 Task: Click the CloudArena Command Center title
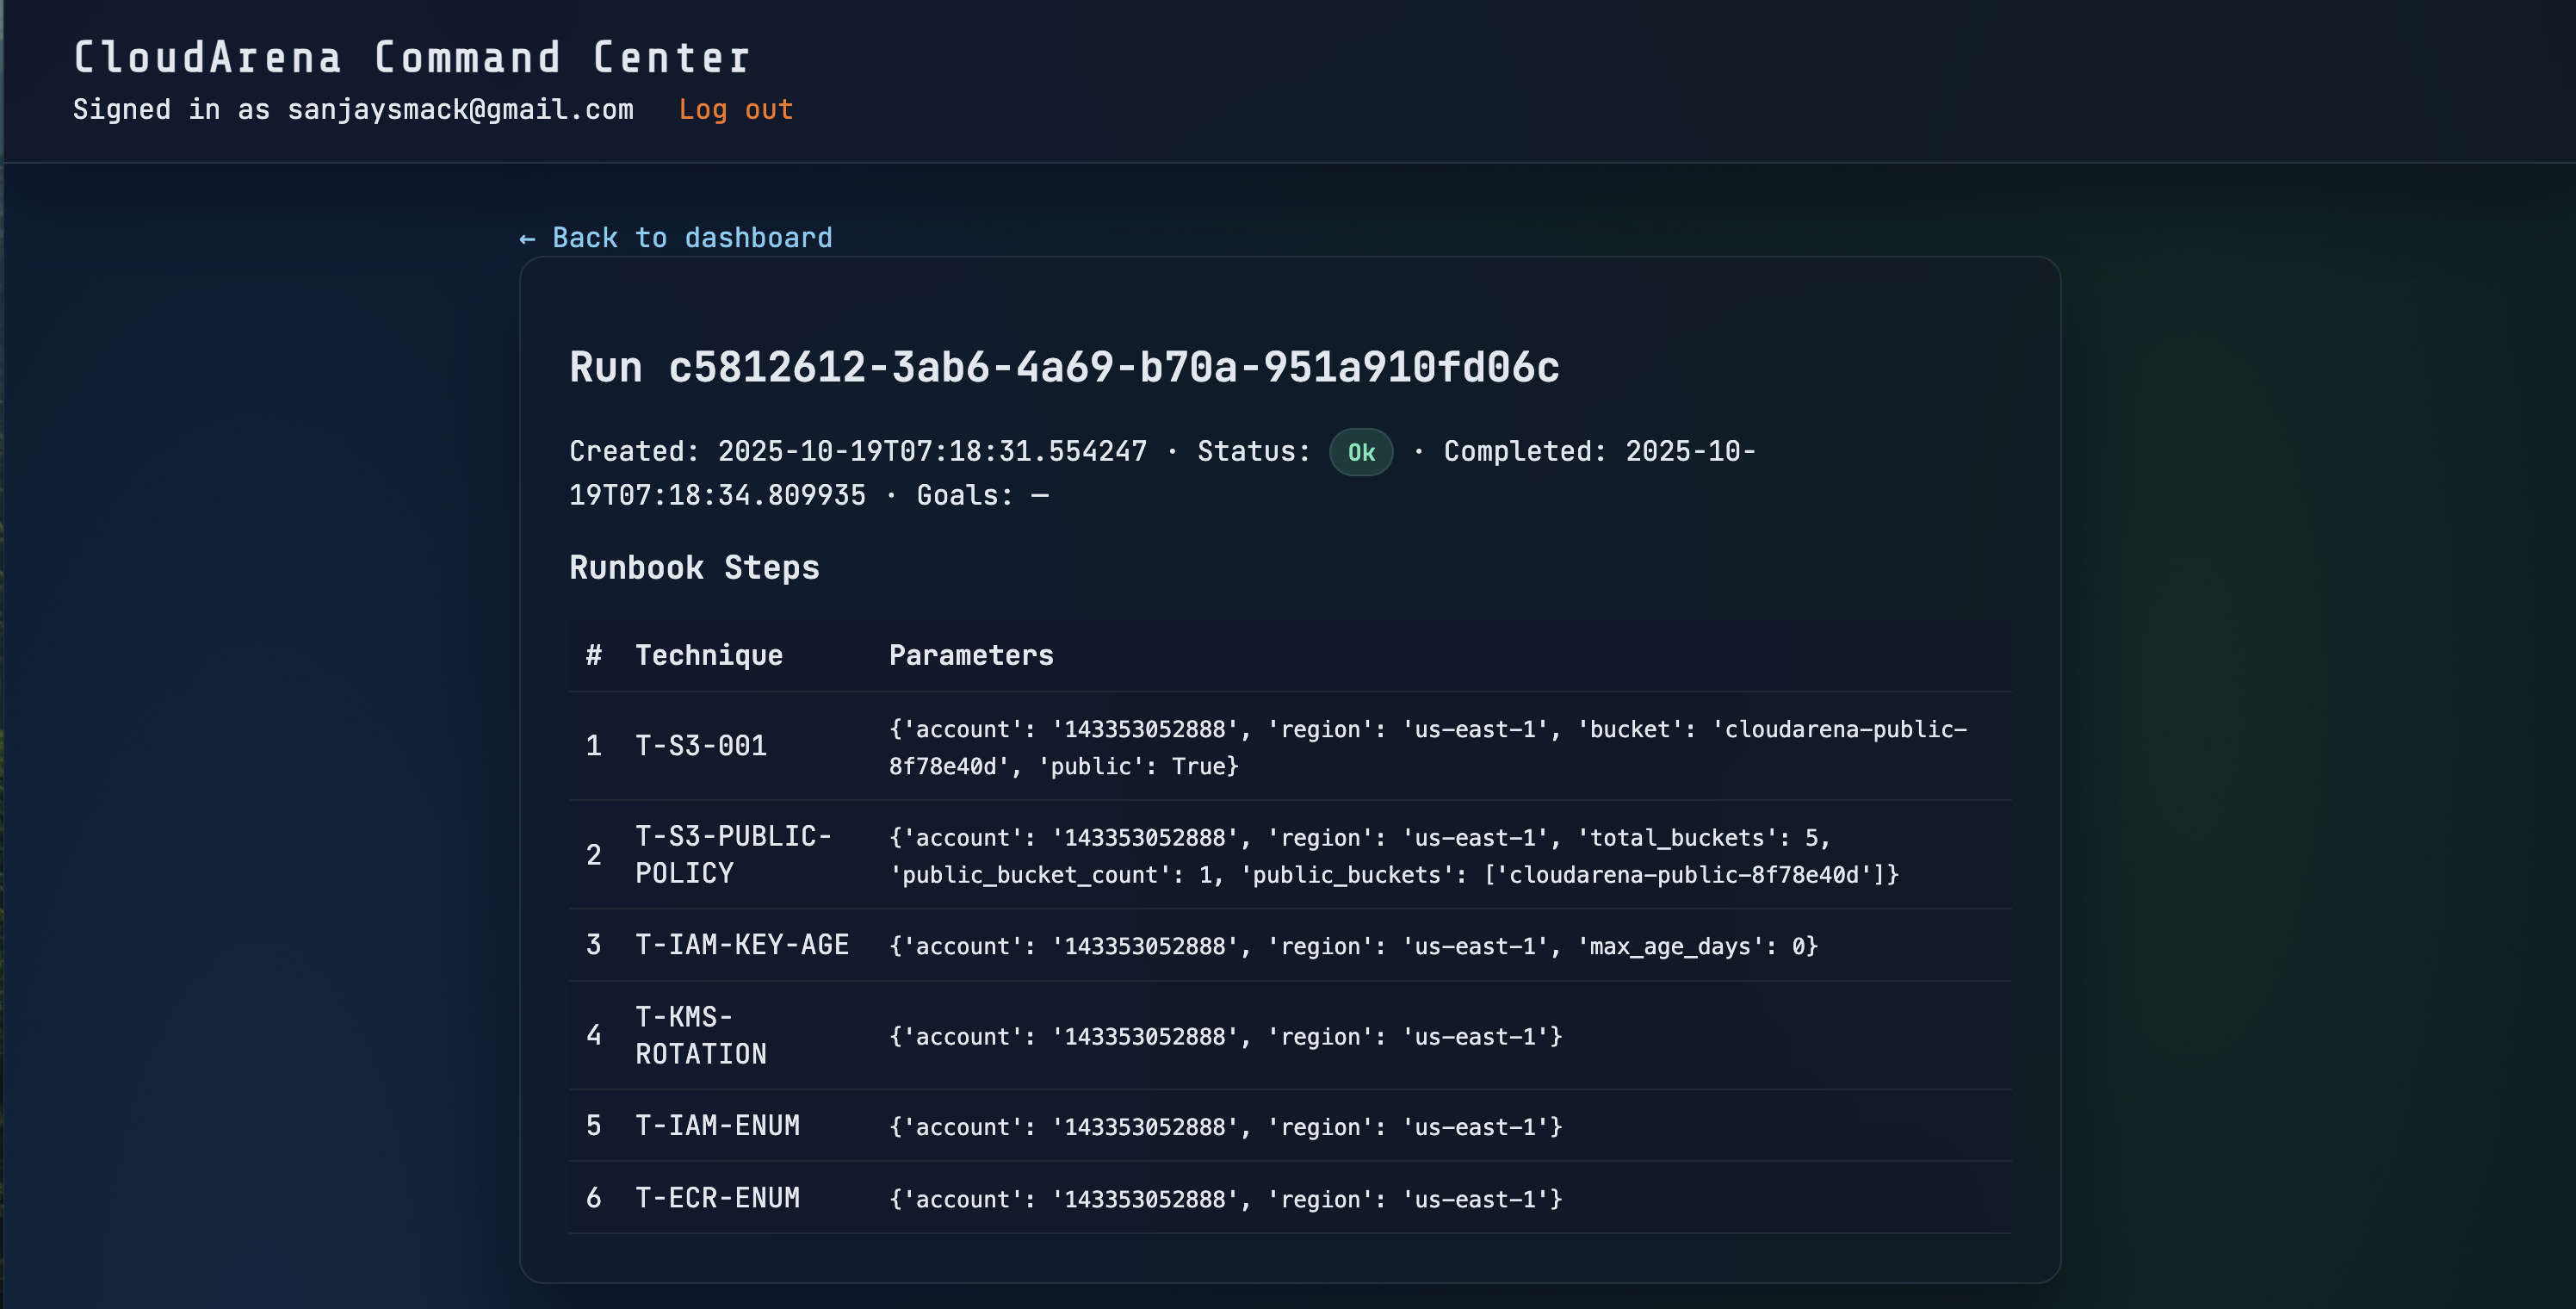click(411, 58)
